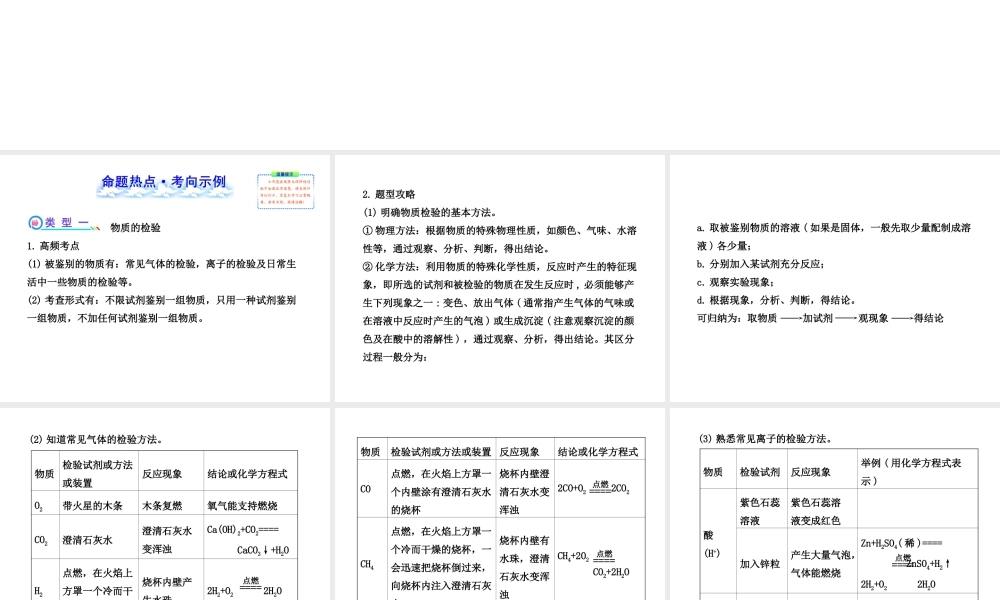Open the slide listing steps a through d
This screenshot has height=600, width=1000.
[835, 278]
